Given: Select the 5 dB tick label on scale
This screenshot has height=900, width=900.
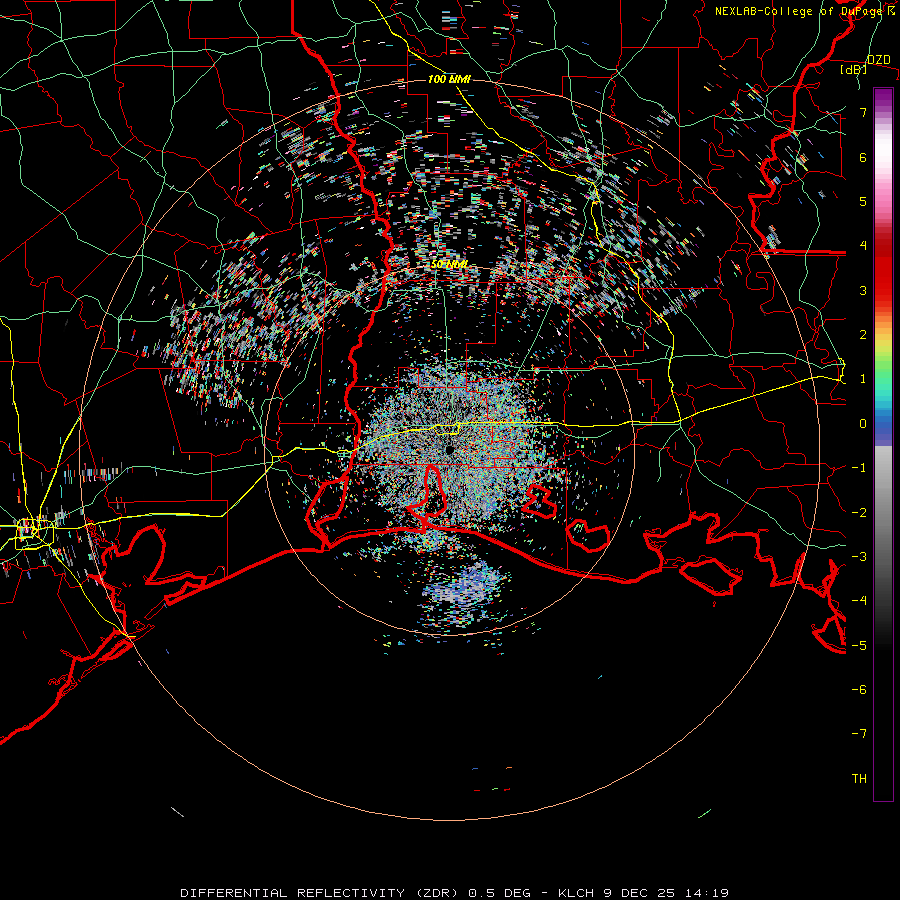Looking at the screenshot, I should pyautogui.click(x=863, y=201).
